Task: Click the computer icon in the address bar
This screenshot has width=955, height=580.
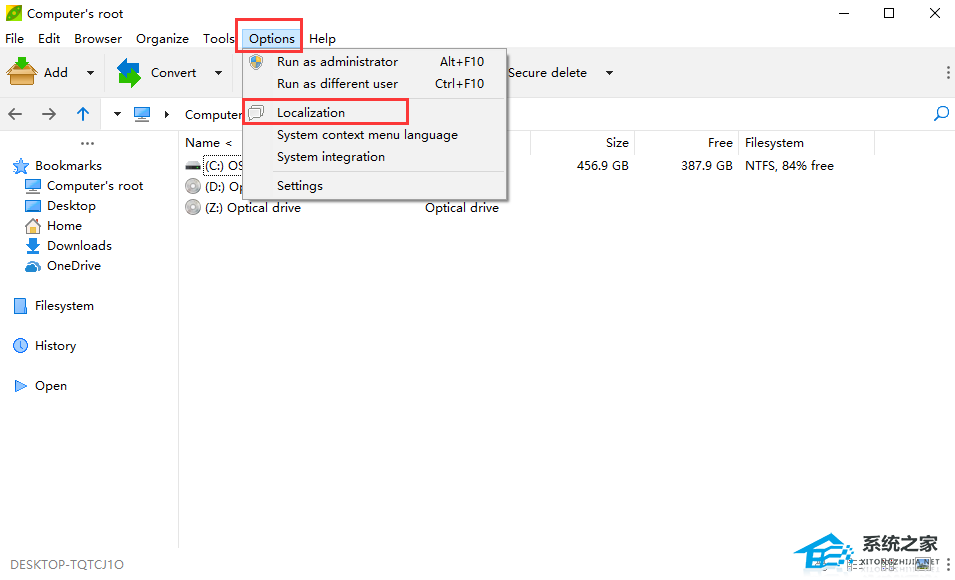Action: pos(142,114)
